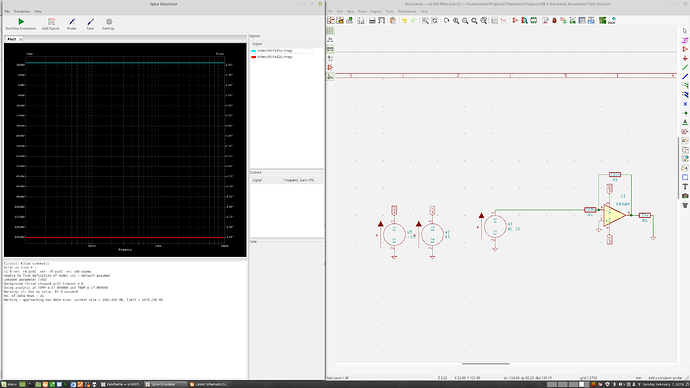690x388 pixels.
Task: Click the Paste clipboard icon in Eeschema
Action: pyautogui.click(x=393, y=21)
